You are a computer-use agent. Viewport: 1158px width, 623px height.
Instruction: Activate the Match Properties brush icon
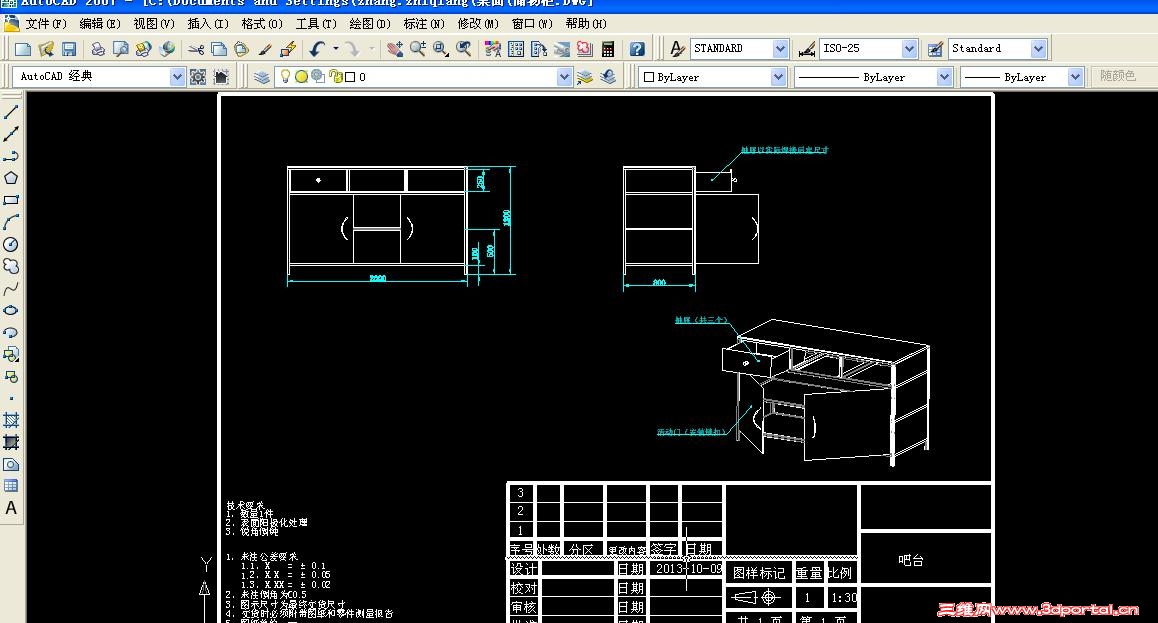point(264,49)
